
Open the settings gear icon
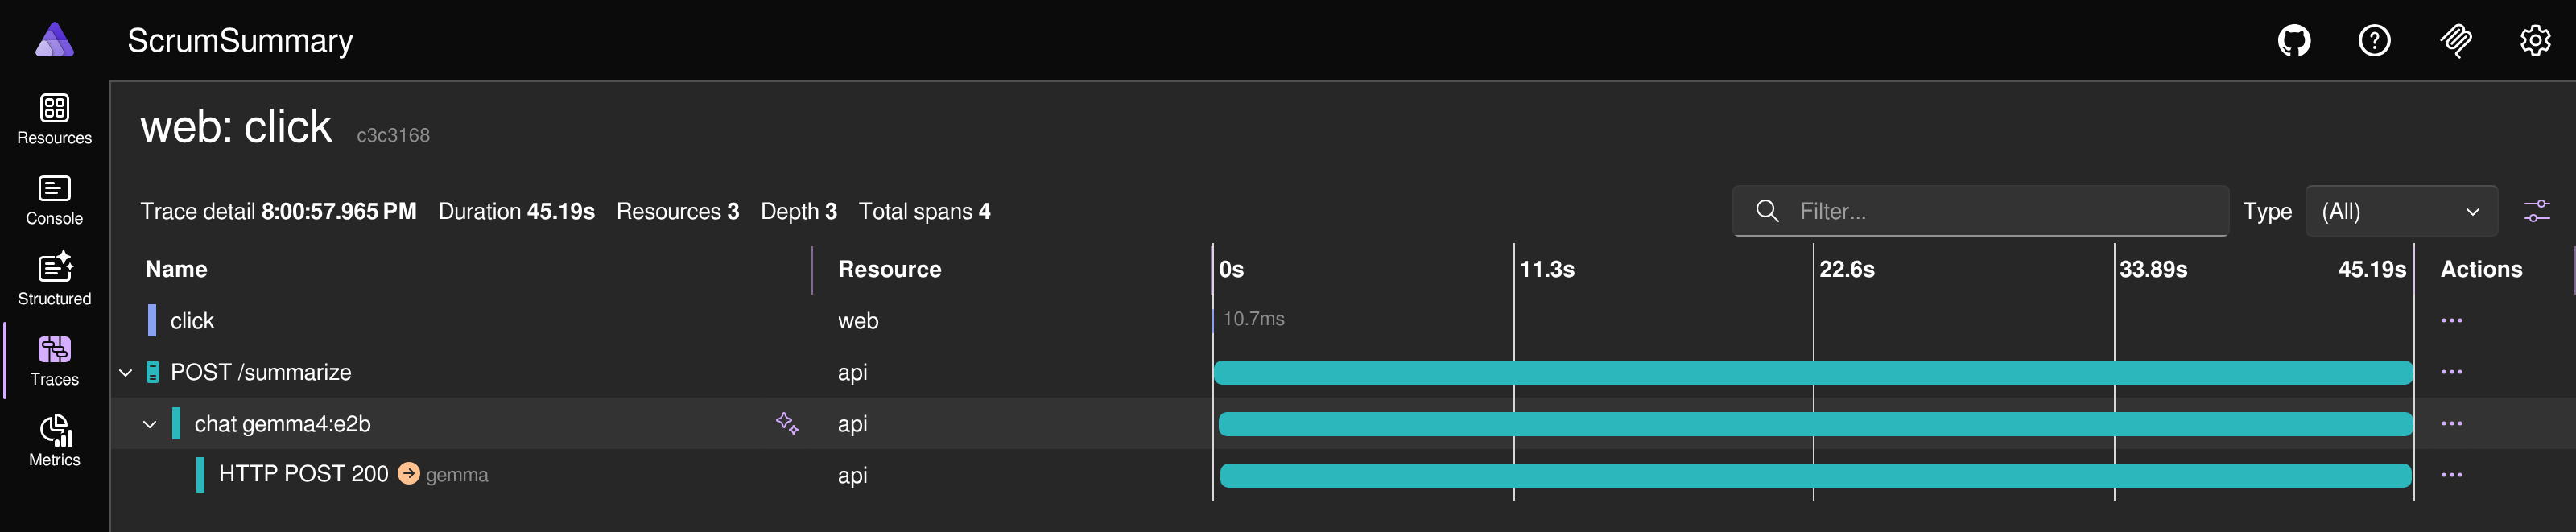click(x=2535, y=41)
